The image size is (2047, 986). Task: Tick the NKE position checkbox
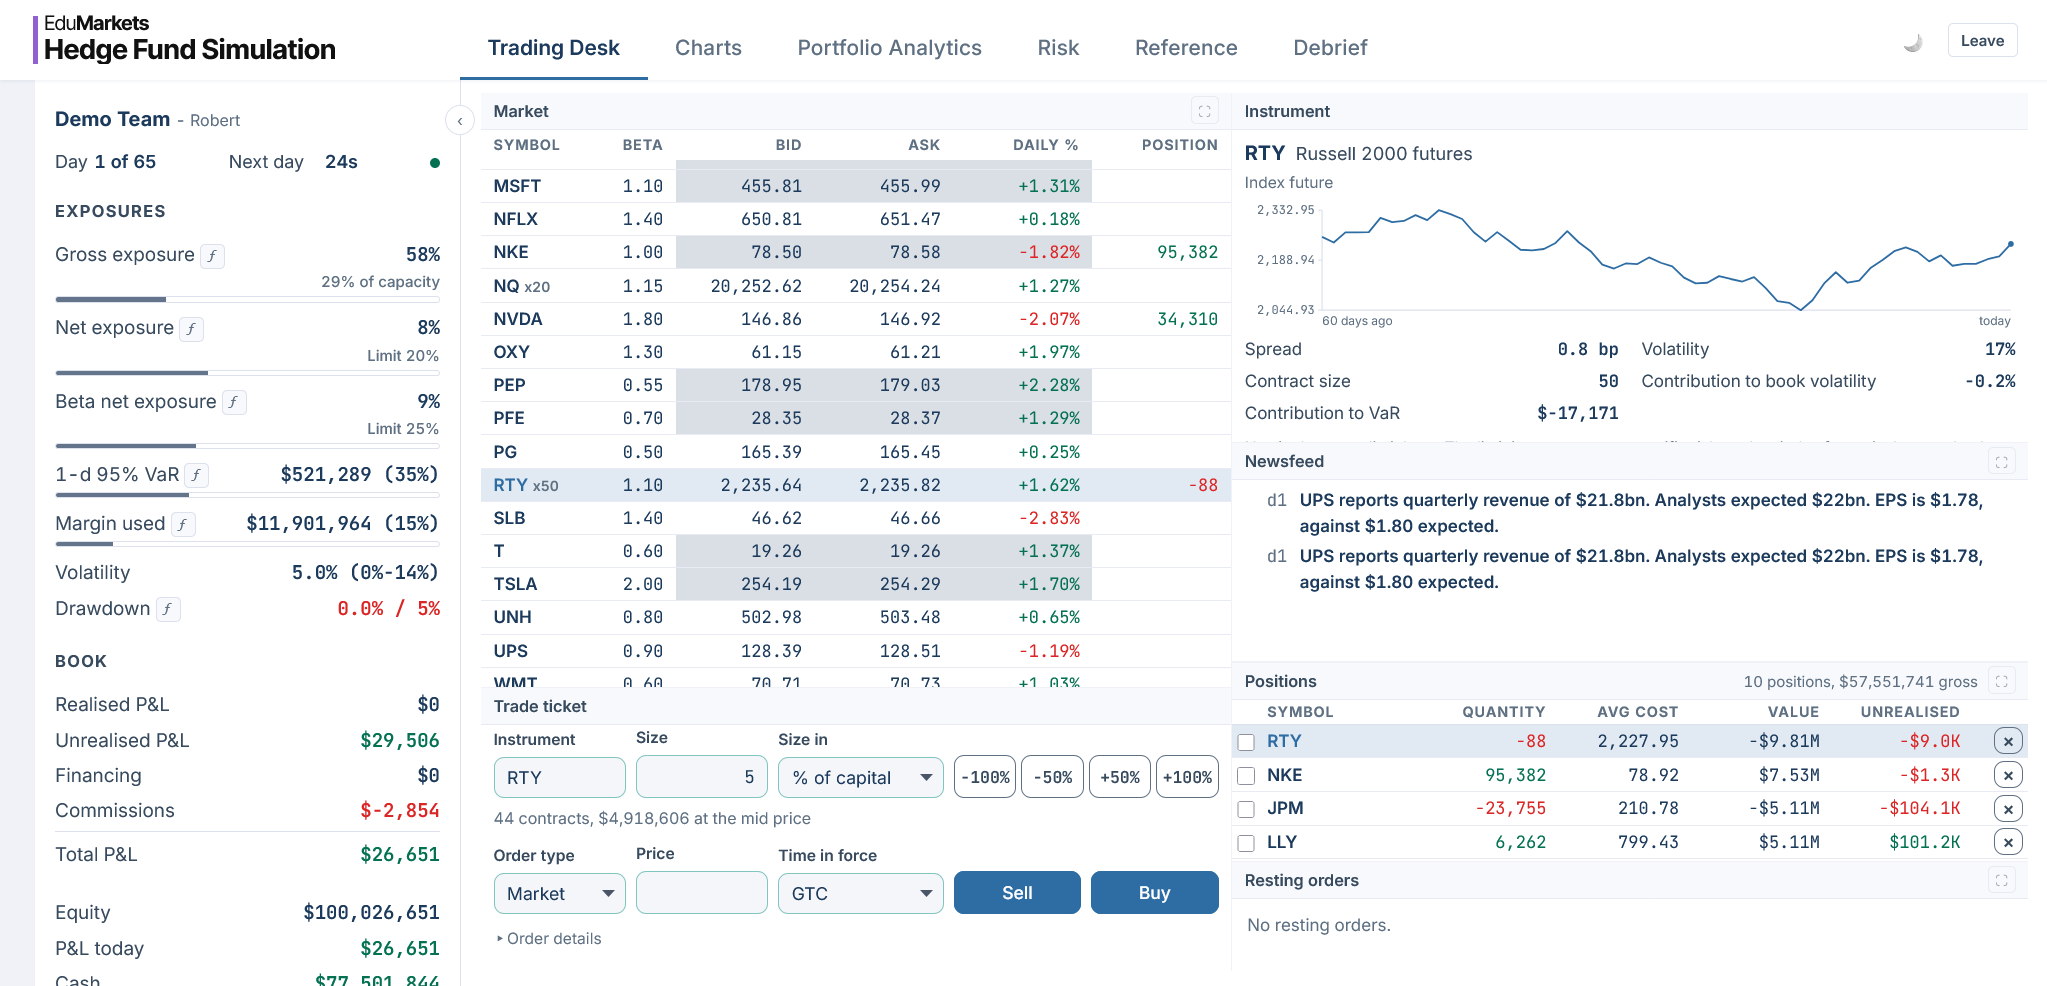click(x=1246, y=776)
